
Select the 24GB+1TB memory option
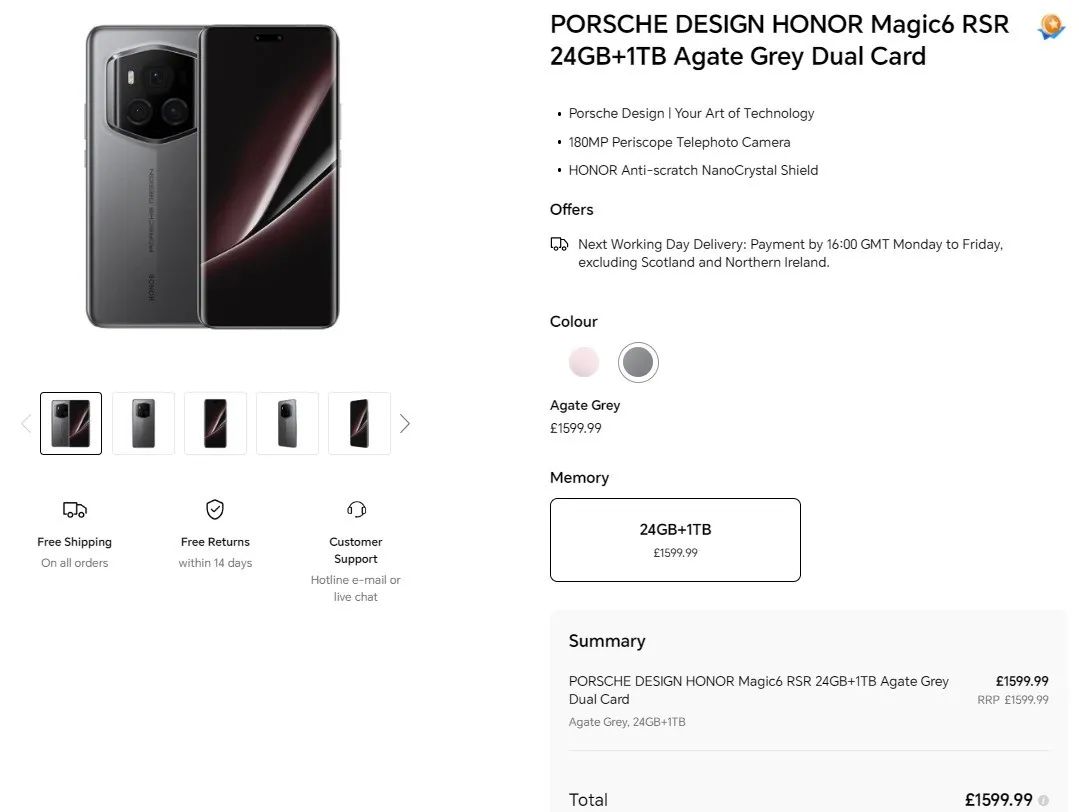[x=675, y=539]
